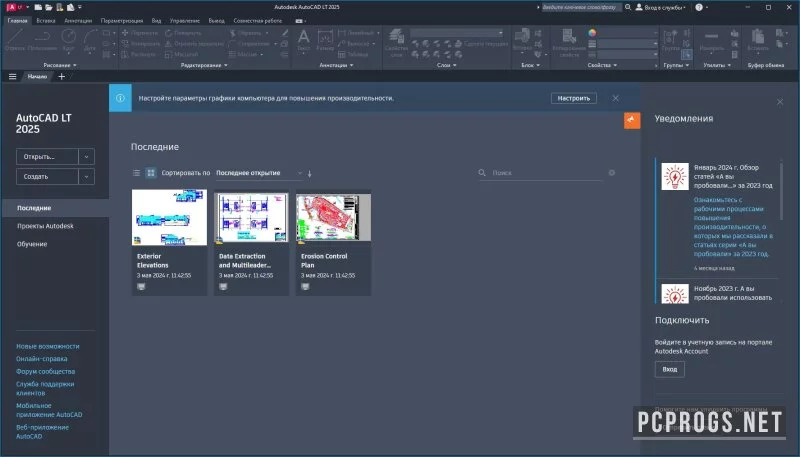This screenshot has width=800, height=457.
Task: Choose the Scale (Масштаб) tool
Action: tap(181, 54)
